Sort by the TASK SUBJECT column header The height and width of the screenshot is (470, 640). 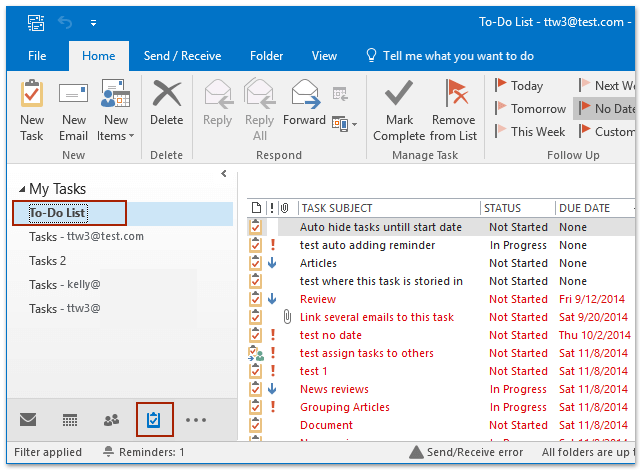[x=337, y=208]
